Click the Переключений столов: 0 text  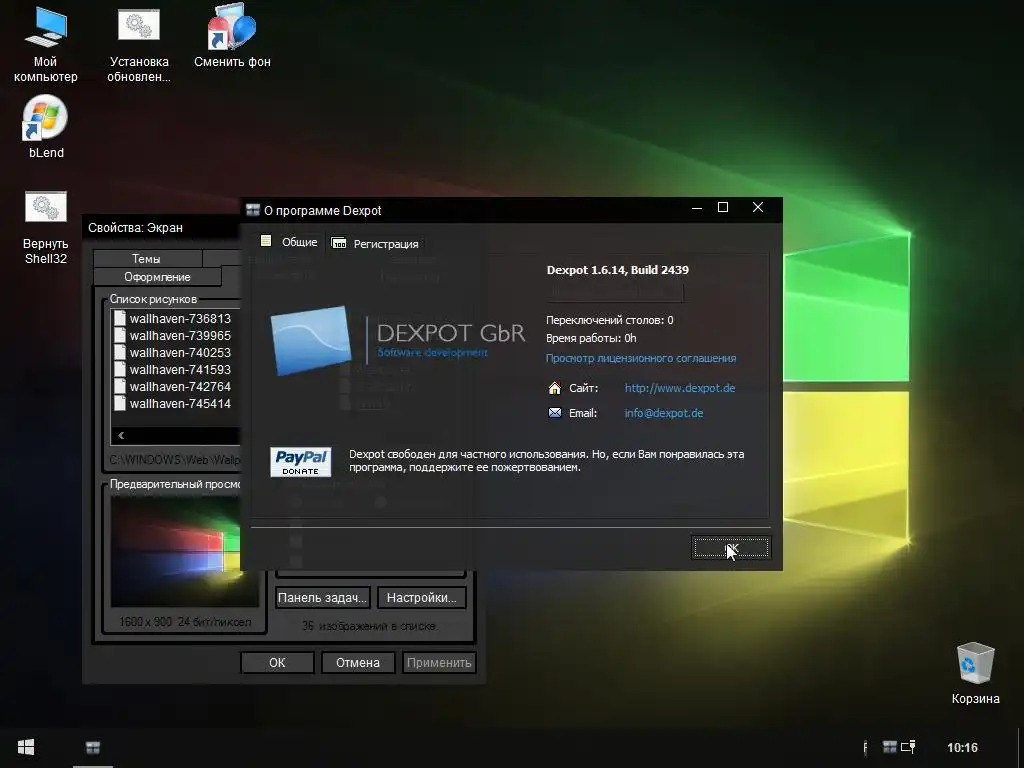point(609,320)
